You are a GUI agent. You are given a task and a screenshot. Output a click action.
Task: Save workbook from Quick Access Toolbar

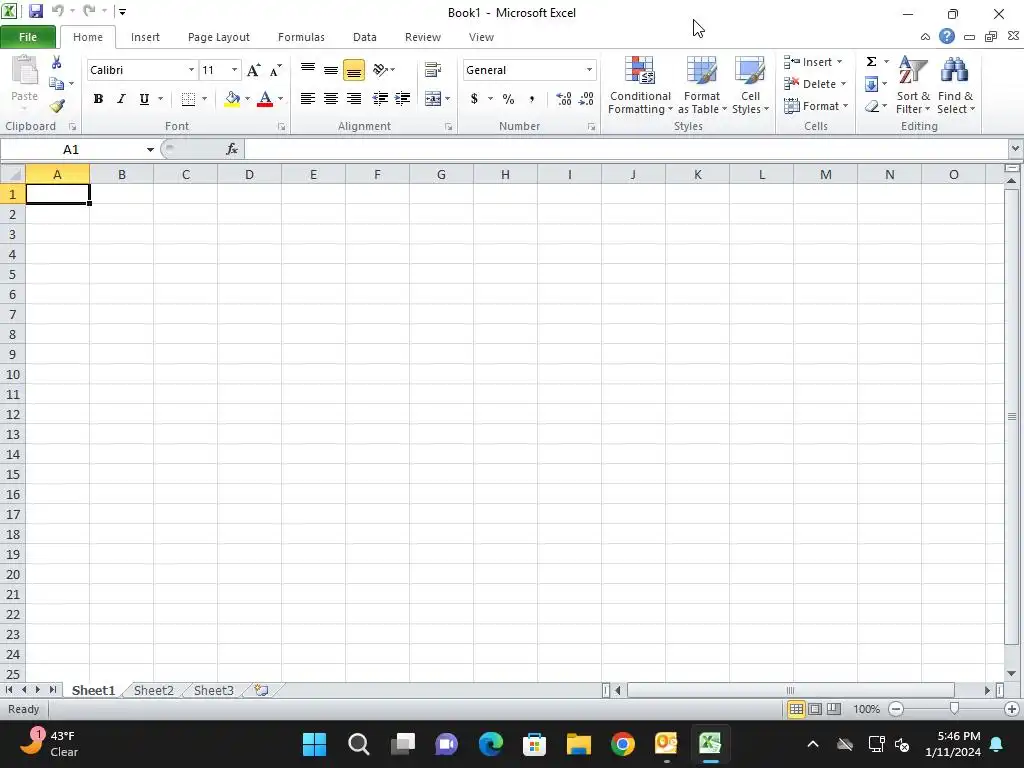pos(35,11)
